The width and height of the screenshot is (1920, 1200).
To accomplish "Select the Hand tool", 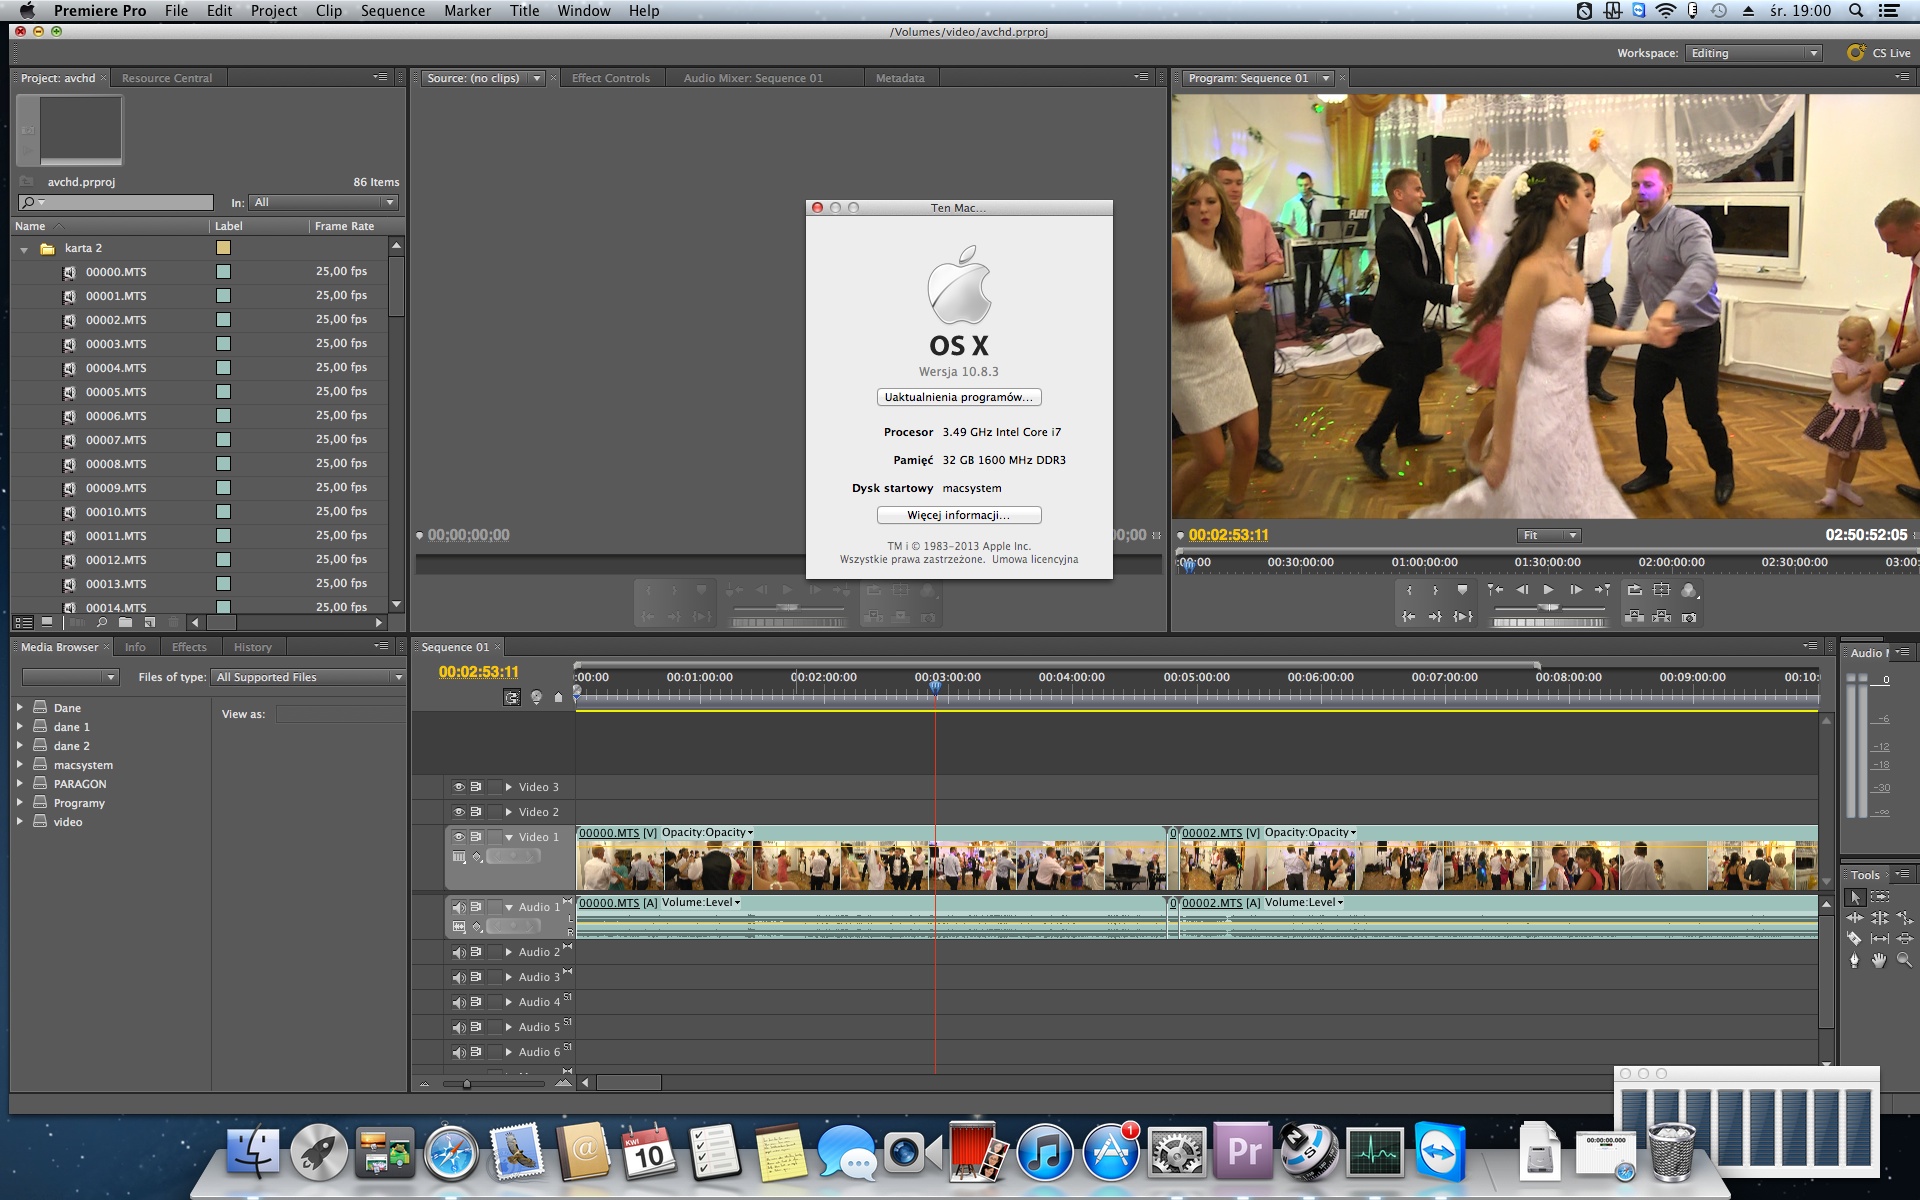I will [1880, 960].
